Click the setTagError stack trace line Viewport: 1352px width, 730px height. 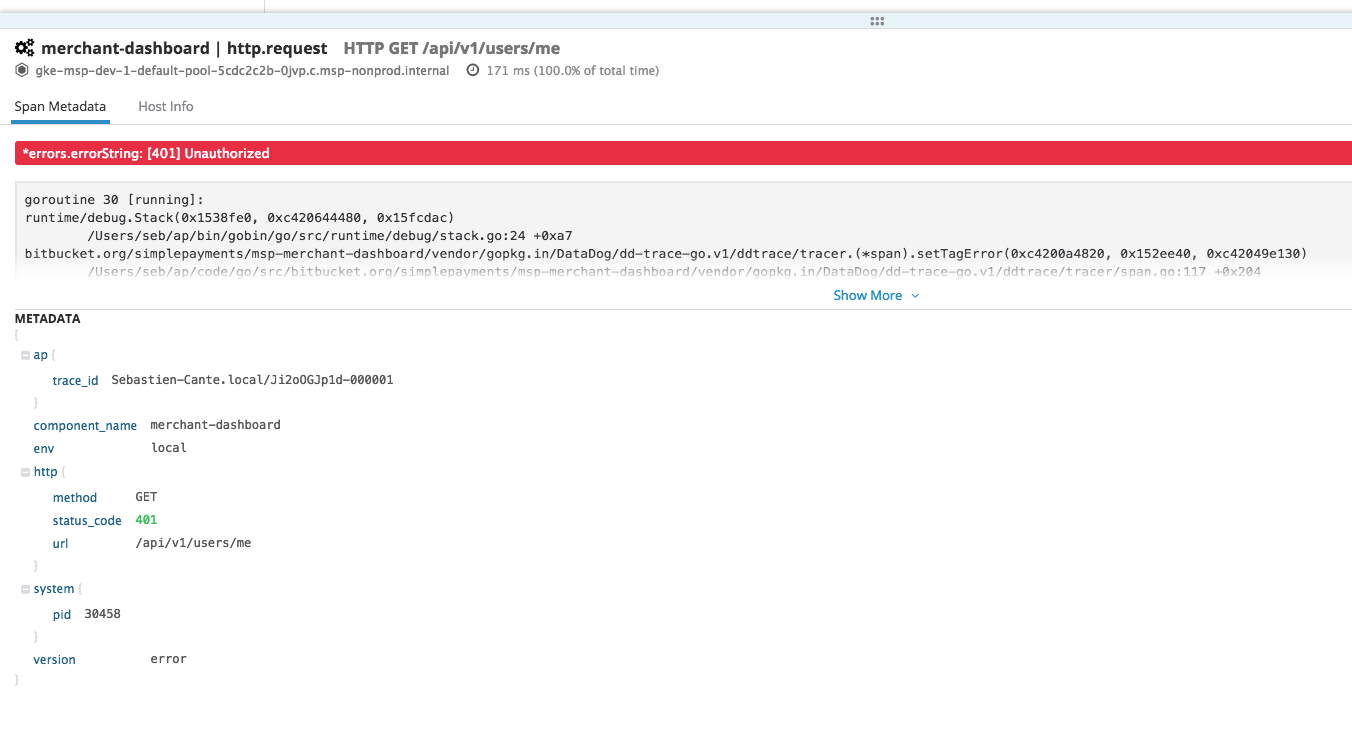tap(666, 253)
